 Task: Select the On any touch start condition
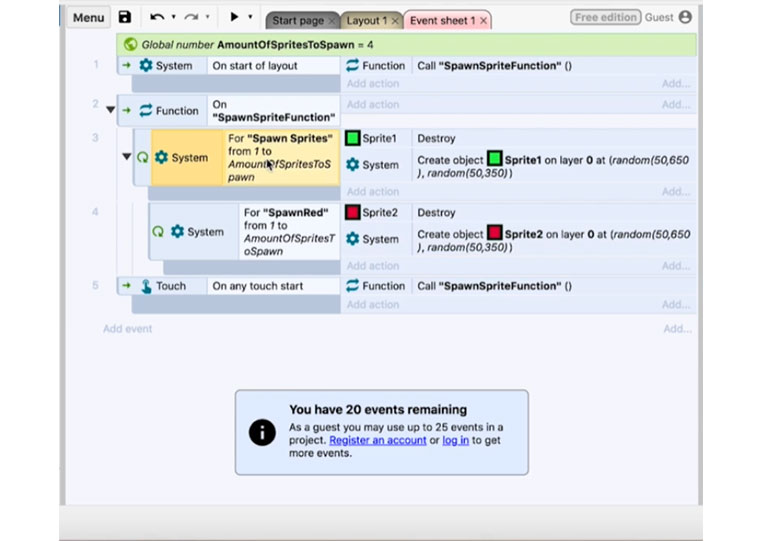point(273,286)
